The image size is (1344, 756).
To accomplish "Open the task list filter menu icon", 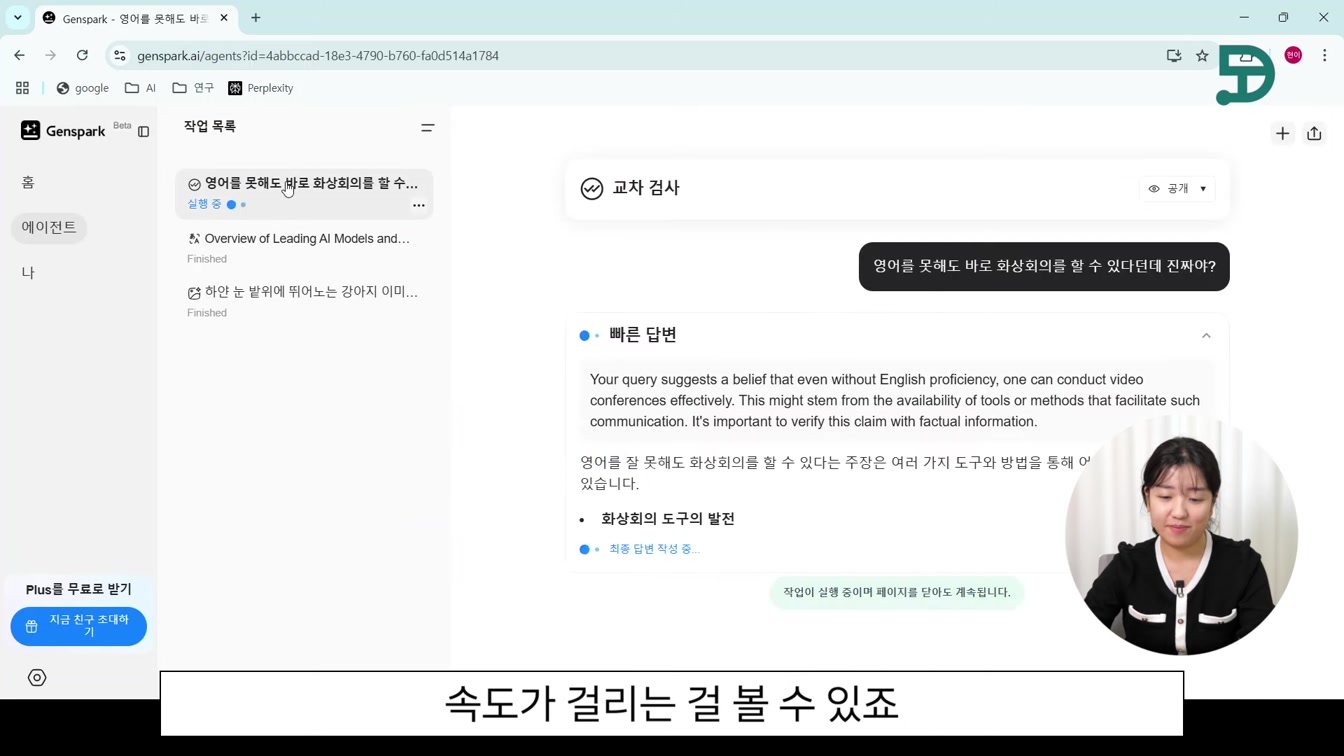I will pyautogui.click(x=427, y=128).
